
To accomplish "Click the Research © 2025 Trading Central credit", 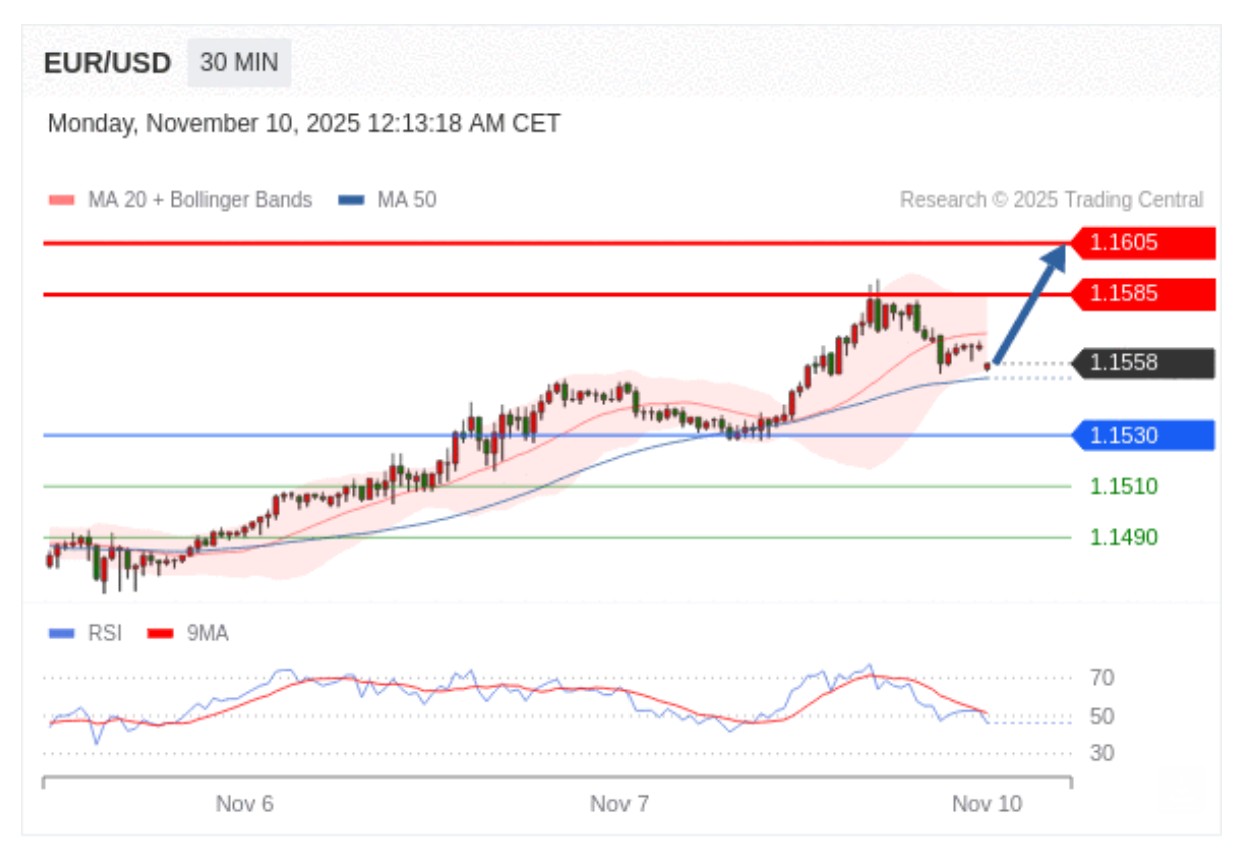I will [x=1051, y=200].
